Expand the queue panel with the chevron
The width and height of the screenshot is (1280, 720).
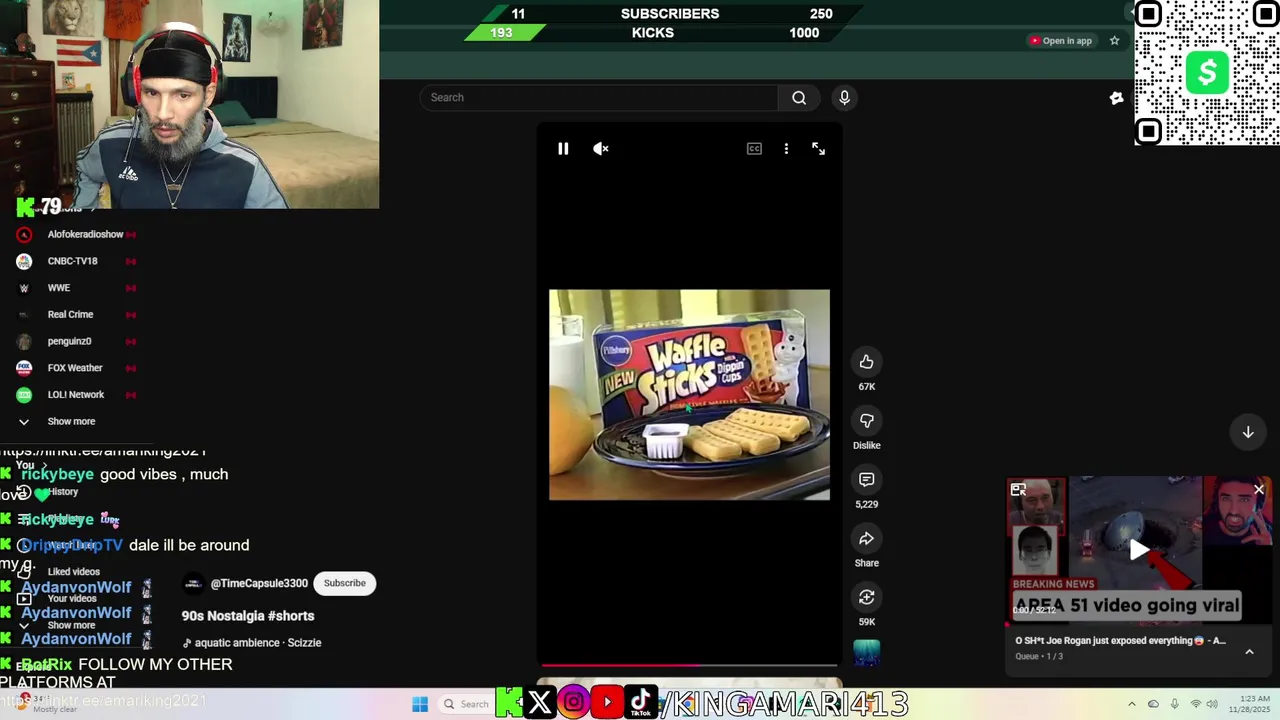1249,651
